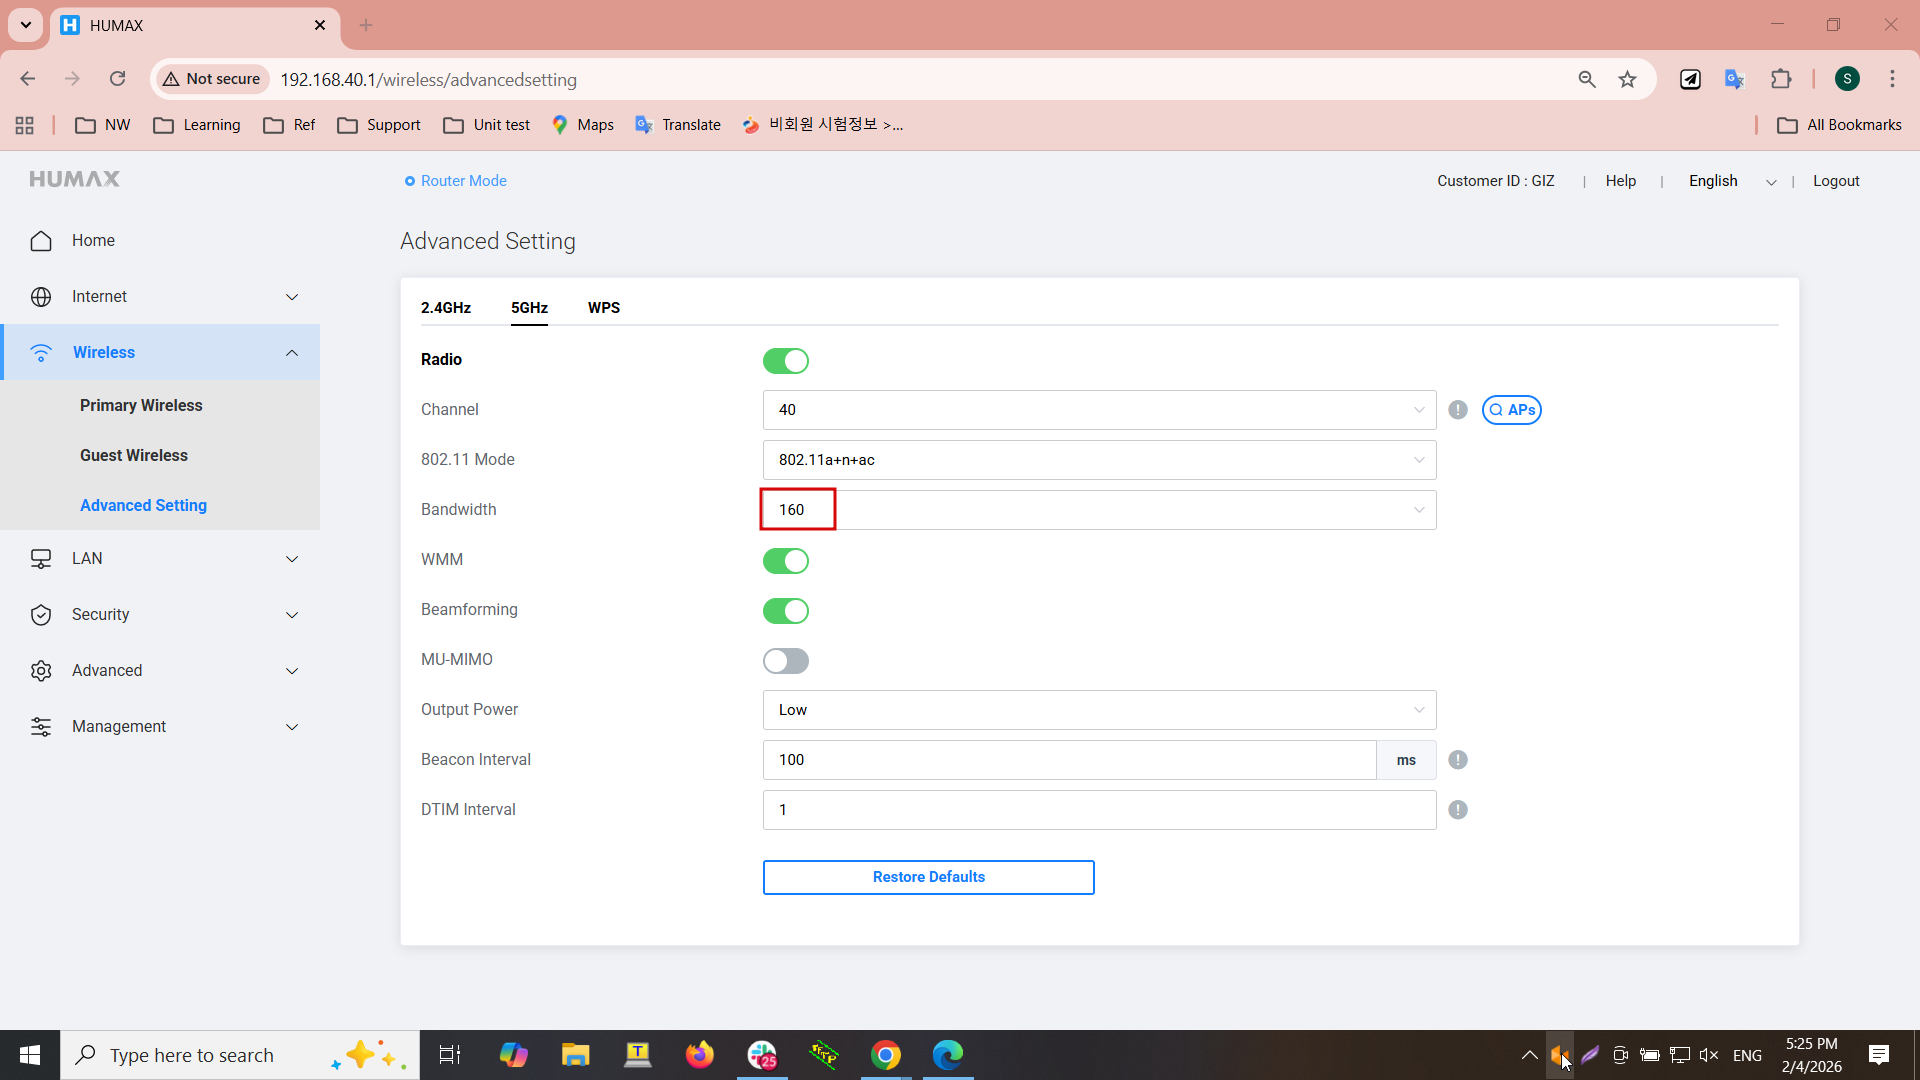The height and width of the screenshot is (1080, 1920).
Task: Click the DTIM Interval input field
Action: coord(1099,810)
